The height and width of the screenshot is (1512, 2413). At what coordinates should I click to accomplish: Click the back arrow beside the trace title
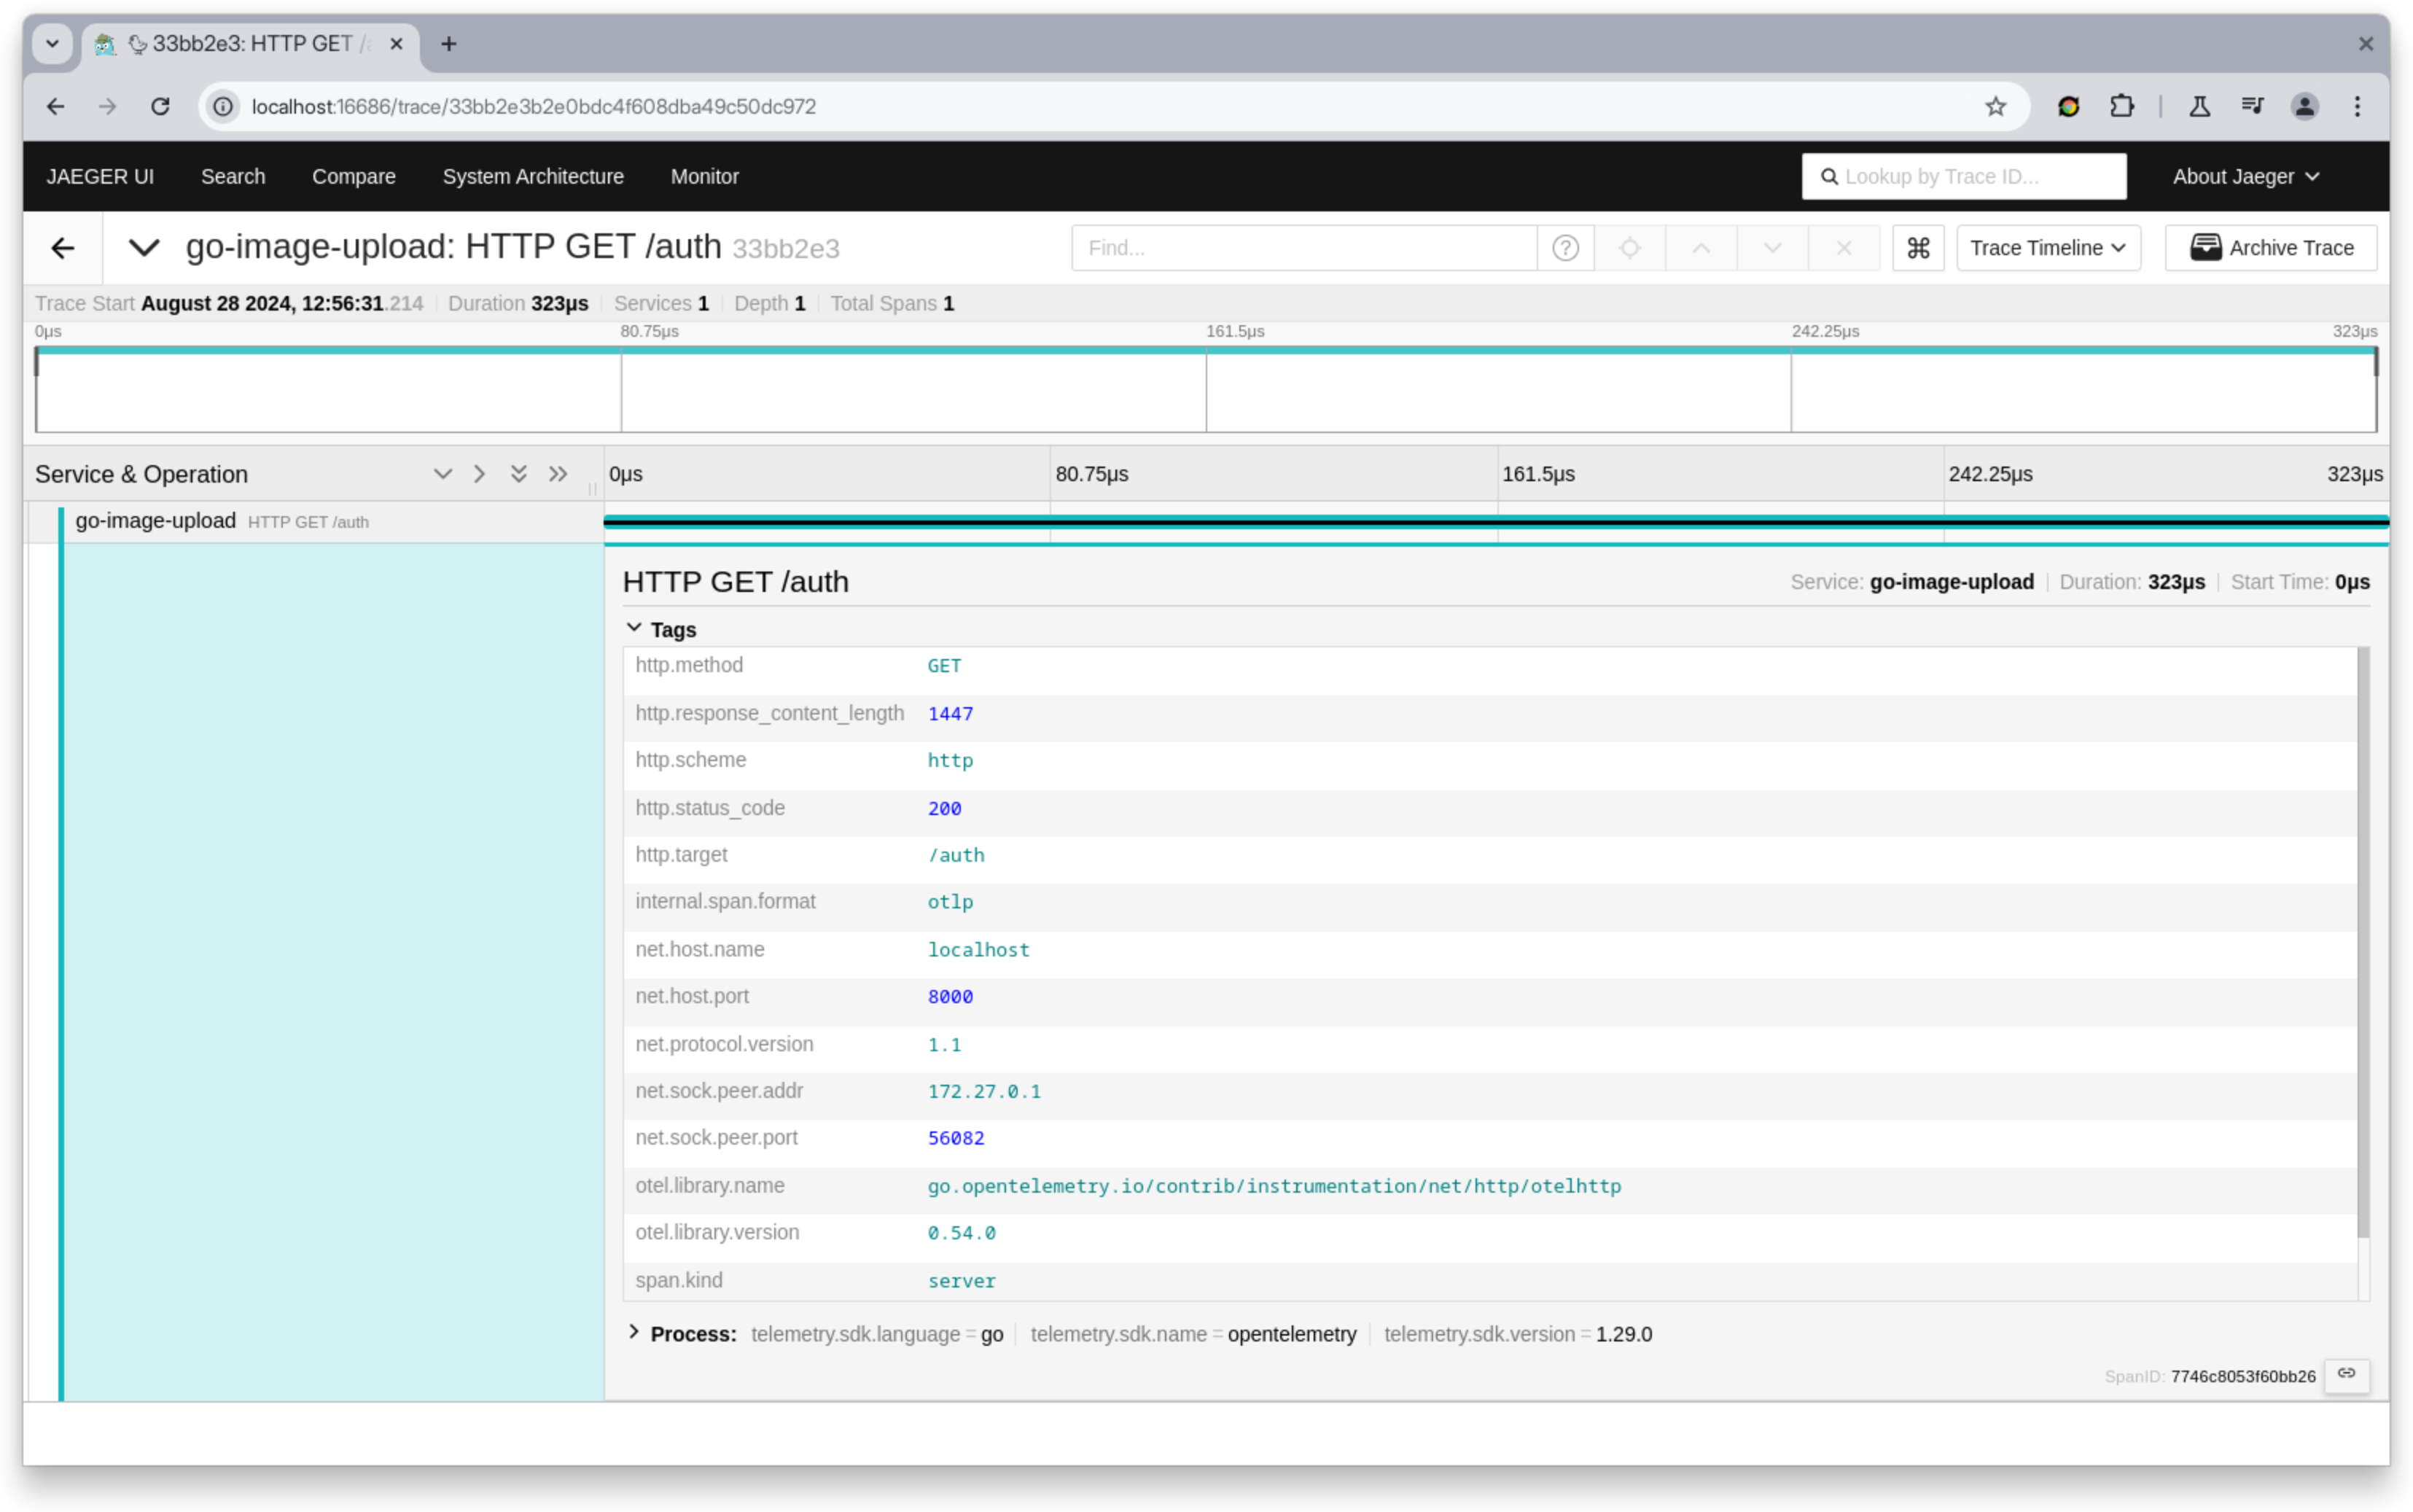[x=63, y=247]
